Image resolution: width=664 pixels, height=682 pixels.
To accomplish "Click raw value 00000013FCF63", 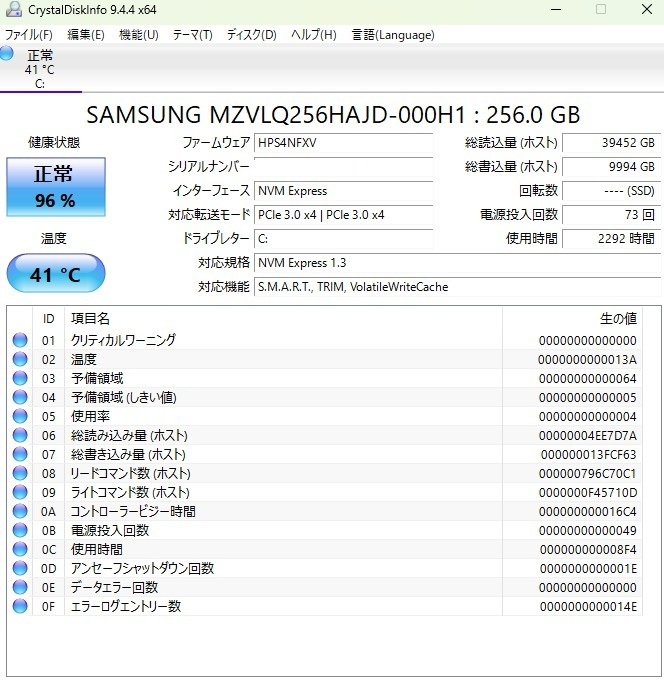I will point(588,455).
